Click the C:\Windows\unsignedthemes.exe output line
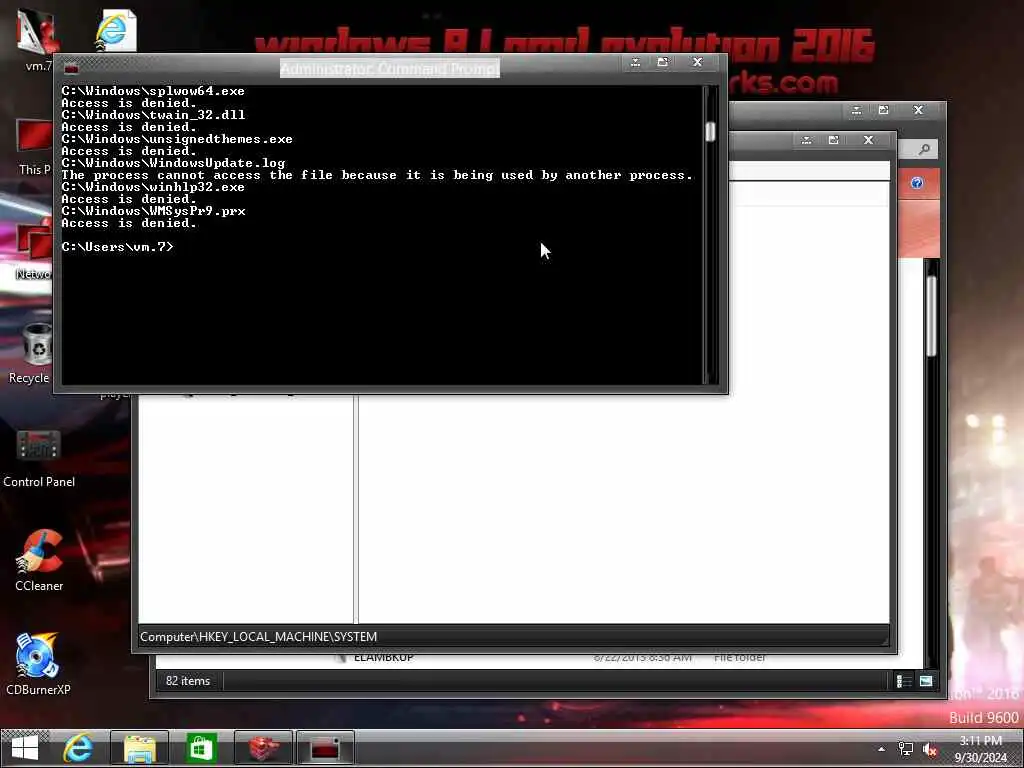 pos(177,139)
